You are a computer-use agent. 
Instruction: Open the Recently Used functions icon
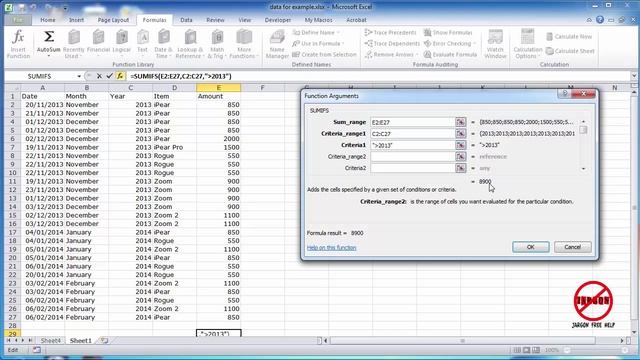click(74, 44)
